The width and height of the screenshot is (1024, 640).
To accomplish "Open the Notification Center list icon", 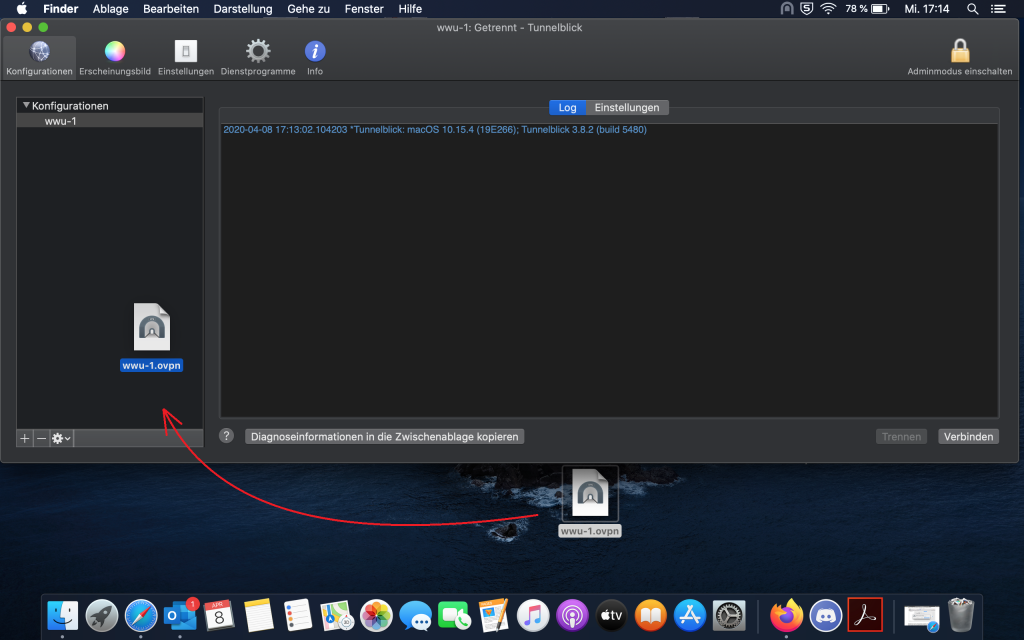I will click(x=998, y=8).
